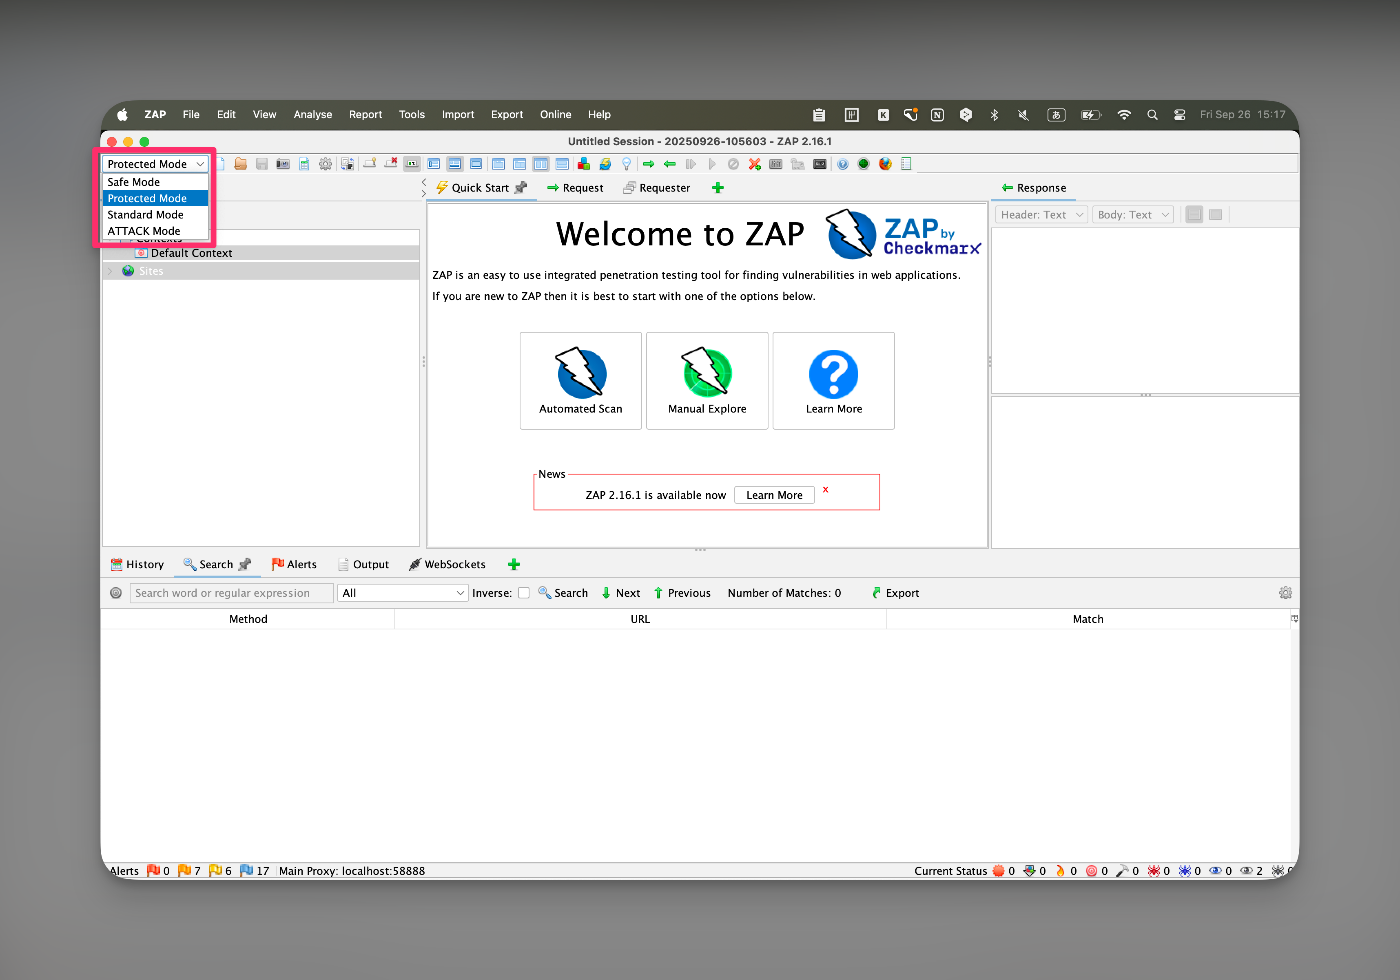This screenshot has width=1400, height=980.
Task: Toggle request and response side-by-side layout
Action: [x=541, y=164]
